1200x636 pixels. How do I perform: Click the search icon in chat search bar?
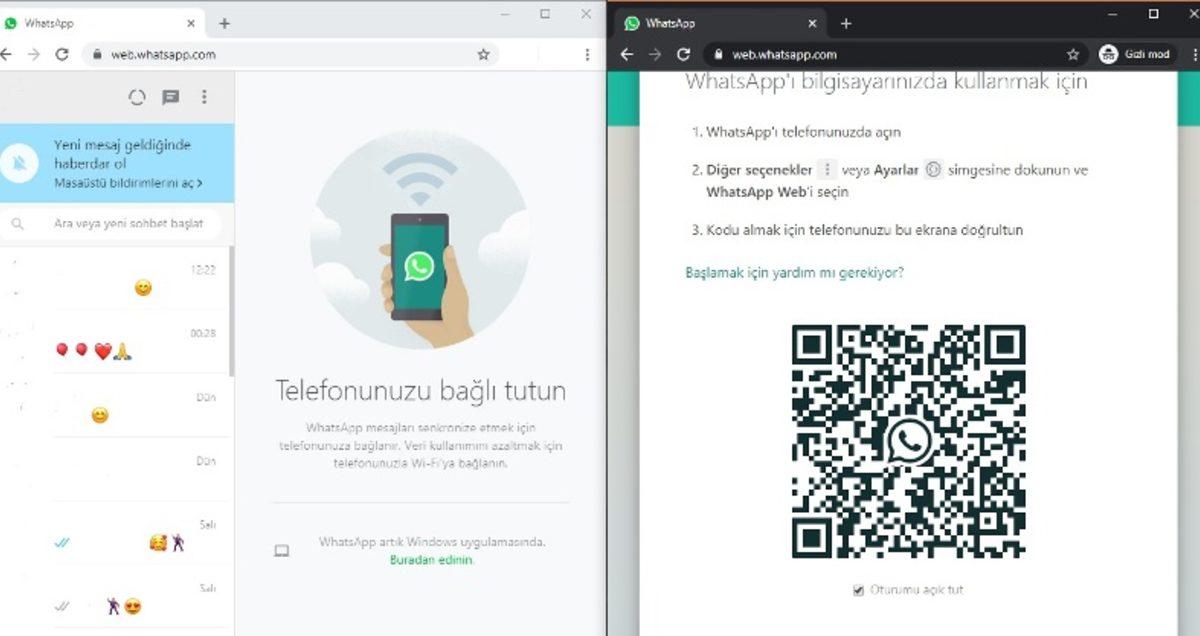pos(18,224)
